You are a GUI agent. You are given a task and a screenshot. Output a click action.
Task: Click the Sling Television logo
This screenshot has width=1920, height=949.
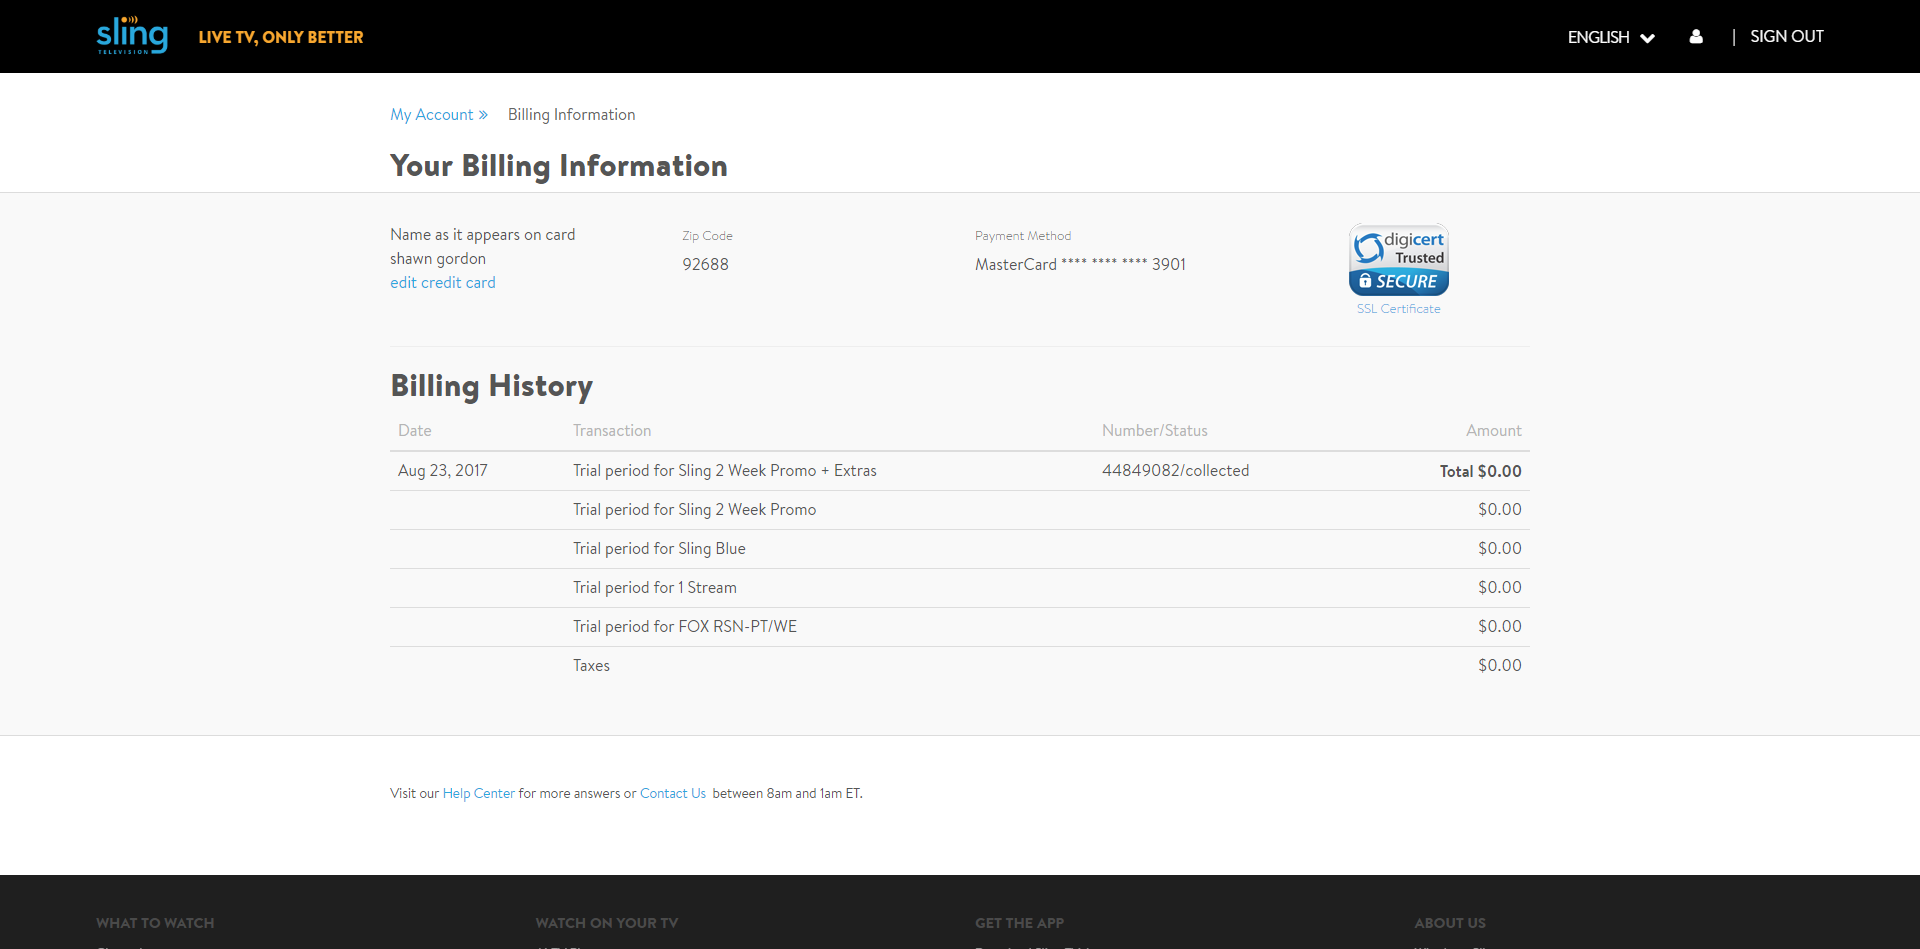(x=132, y=35)
